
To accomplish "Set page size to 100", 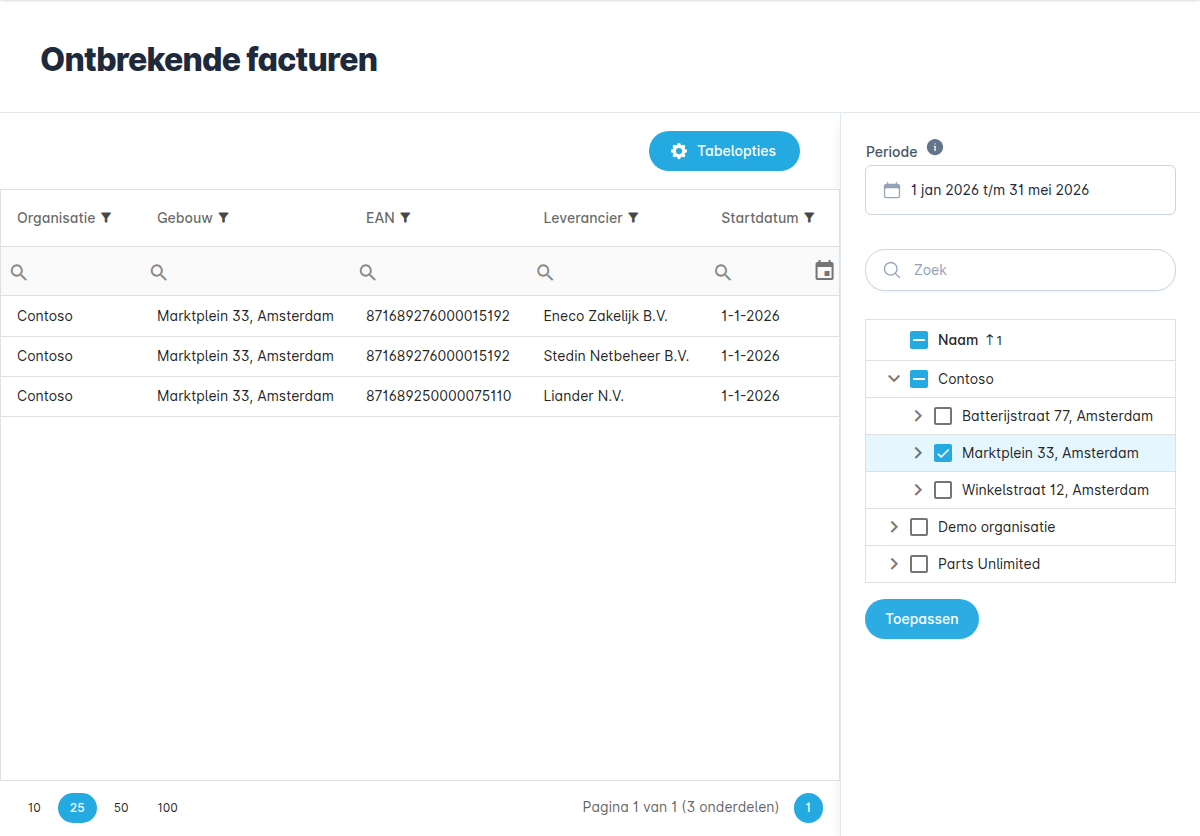I will pos(167,808).
